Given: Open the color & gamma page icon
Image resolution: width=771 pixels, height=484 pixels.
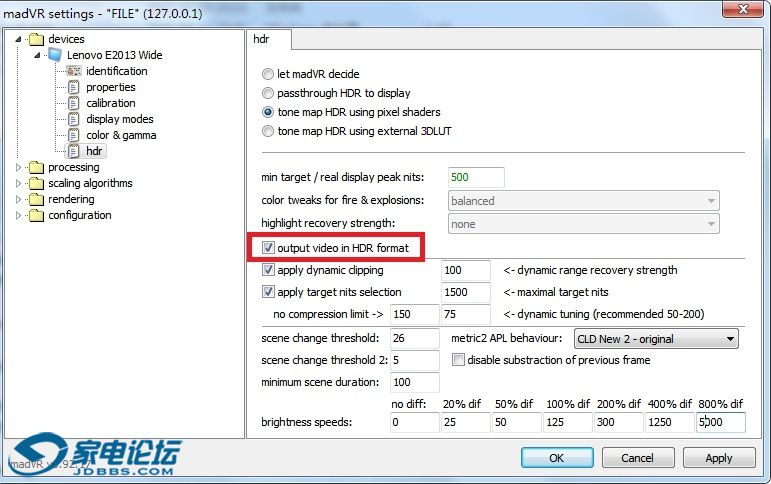Looking at the screenshot, I should (x=73, y=135).
